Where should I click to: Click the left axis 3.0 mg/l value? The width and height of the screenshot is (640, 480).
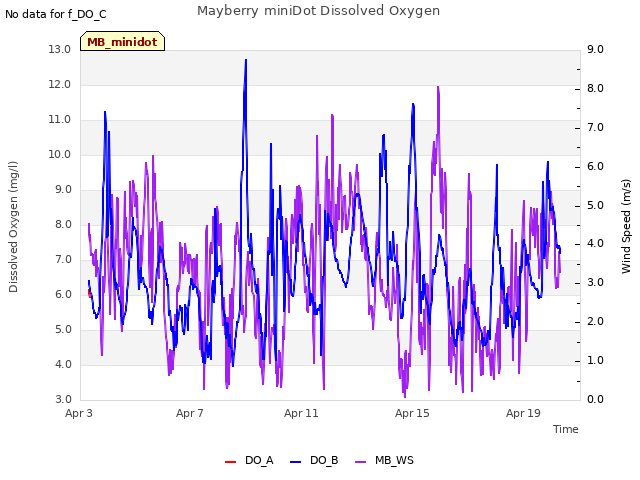tap(63, 400)
